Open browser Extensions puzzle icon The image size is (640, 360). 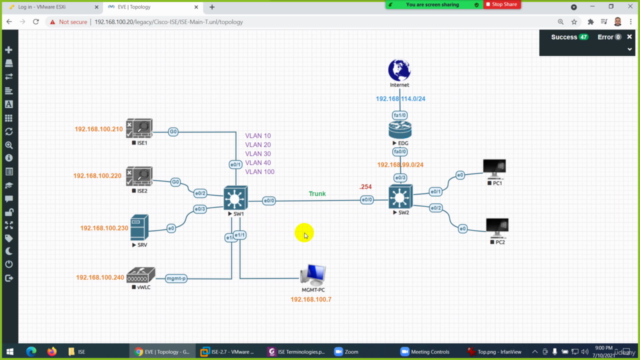tap(590, 22)
